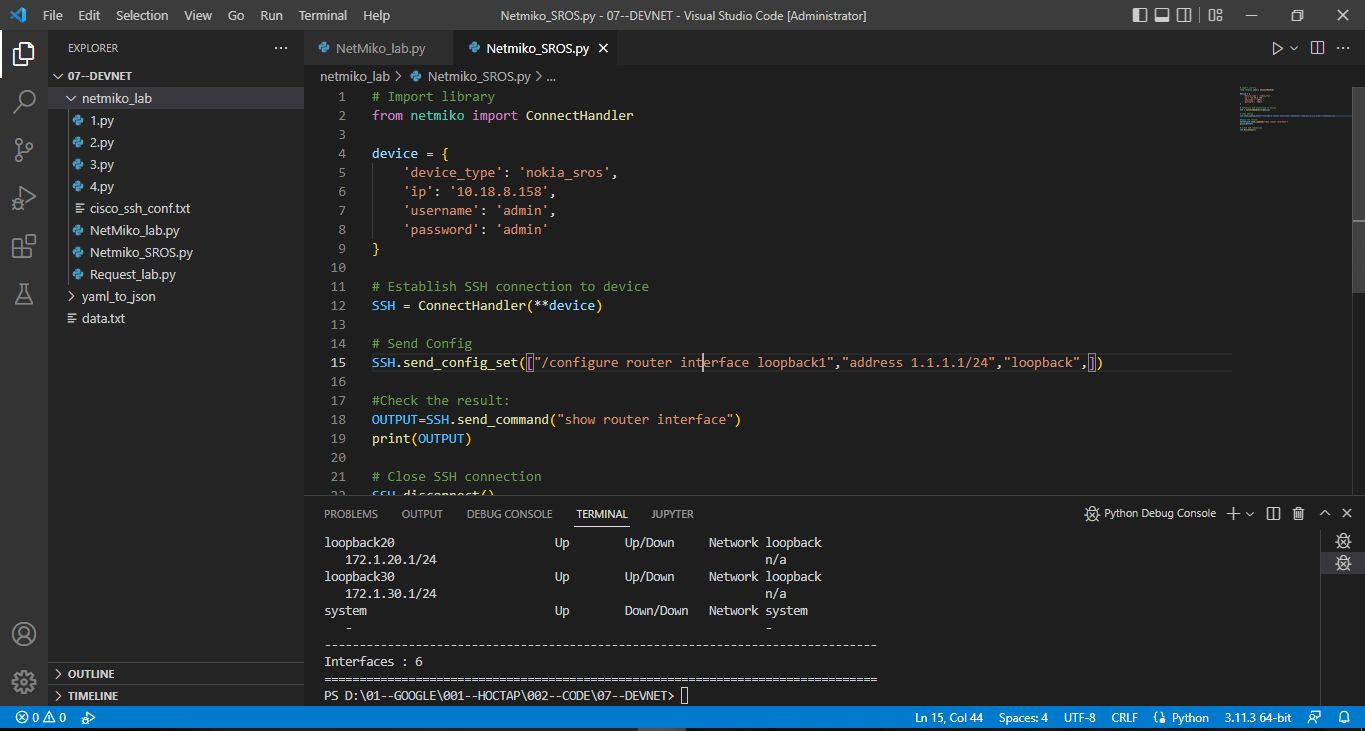The image size is (1365, 731).
Task: Switch to the PROBLEMS panel tab
Action: click(351, 514)
